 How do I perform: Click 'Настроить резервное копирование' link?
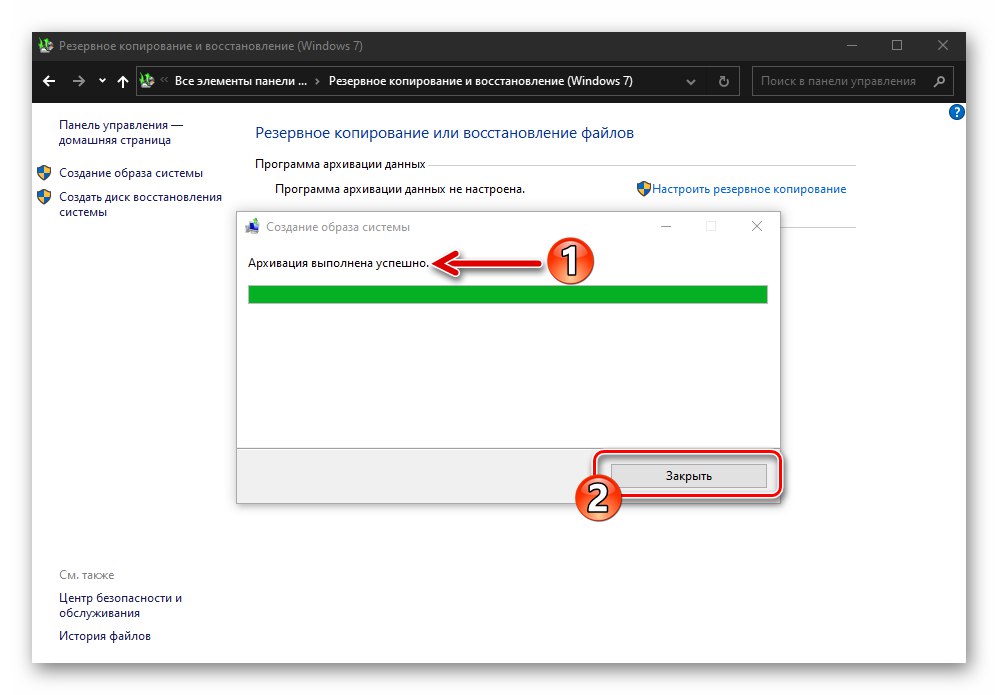point(749,189)
